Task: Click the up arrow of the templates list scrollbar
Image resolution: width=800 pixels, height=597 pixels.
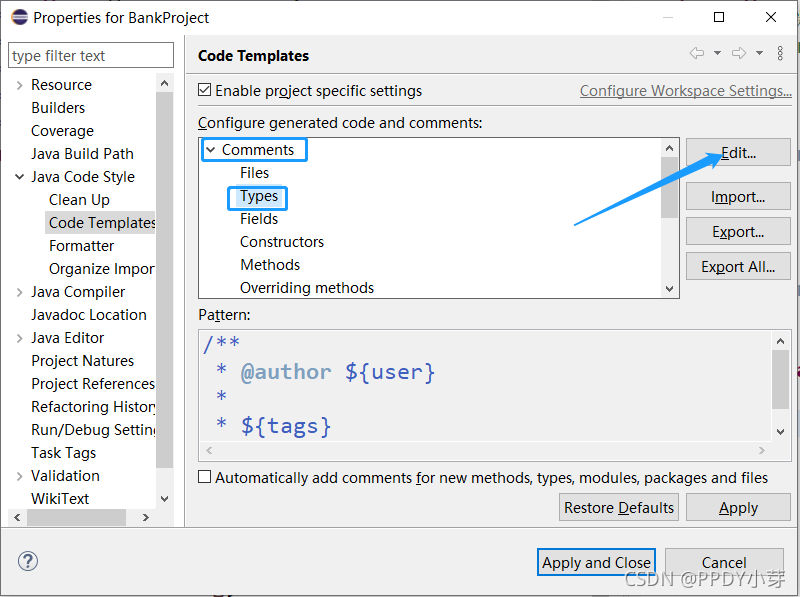Action: [x=669, y=148]
